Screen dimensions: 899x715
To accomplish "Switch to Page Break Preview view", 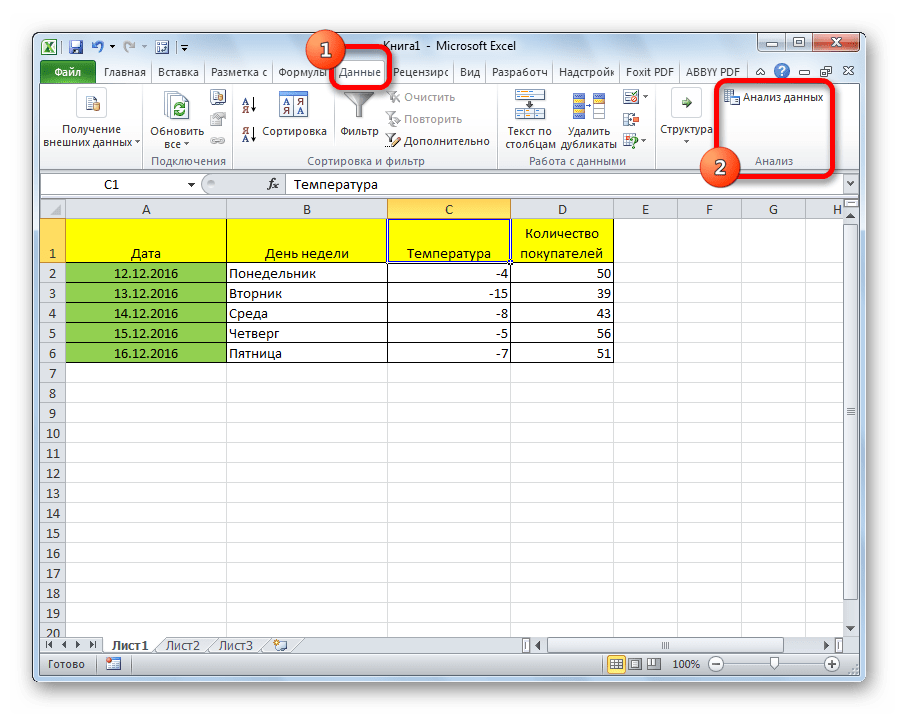I will 655,664.
